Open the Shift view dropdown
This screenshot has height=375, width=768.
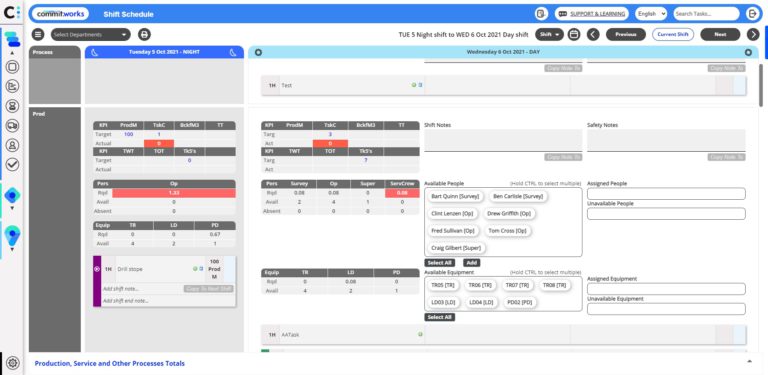[550, 35]
